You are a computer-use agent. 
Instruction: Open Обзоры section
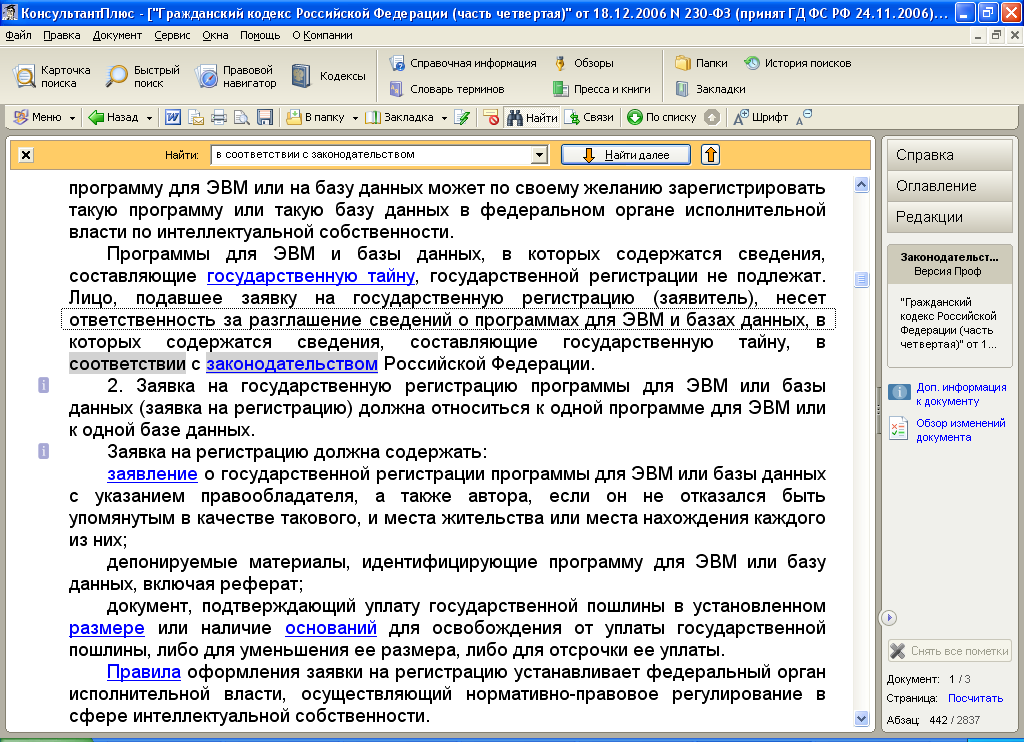click(583, 63)
